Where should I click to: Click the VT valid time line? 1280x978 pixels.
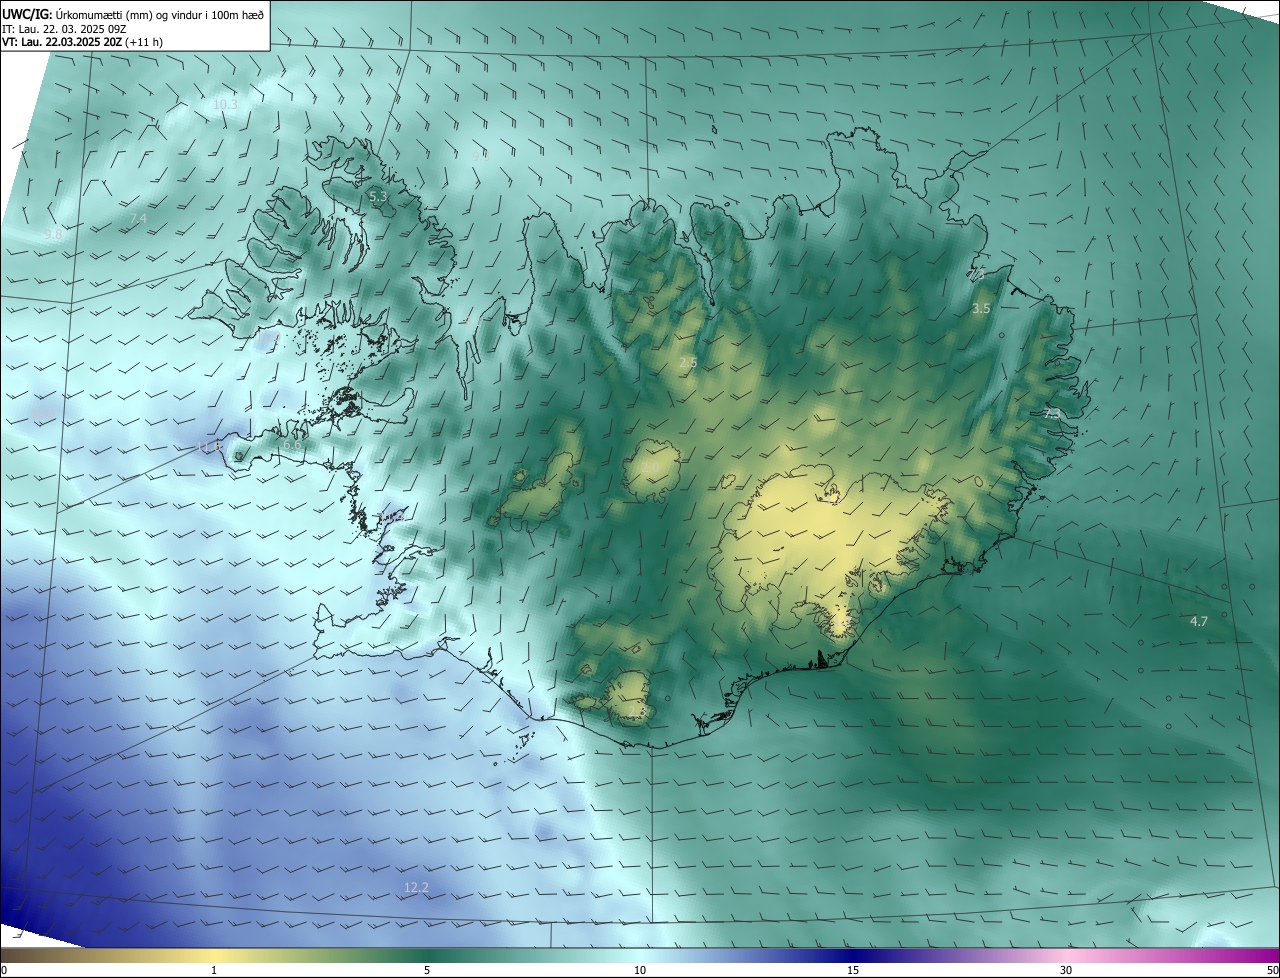[x=82, y=42]
